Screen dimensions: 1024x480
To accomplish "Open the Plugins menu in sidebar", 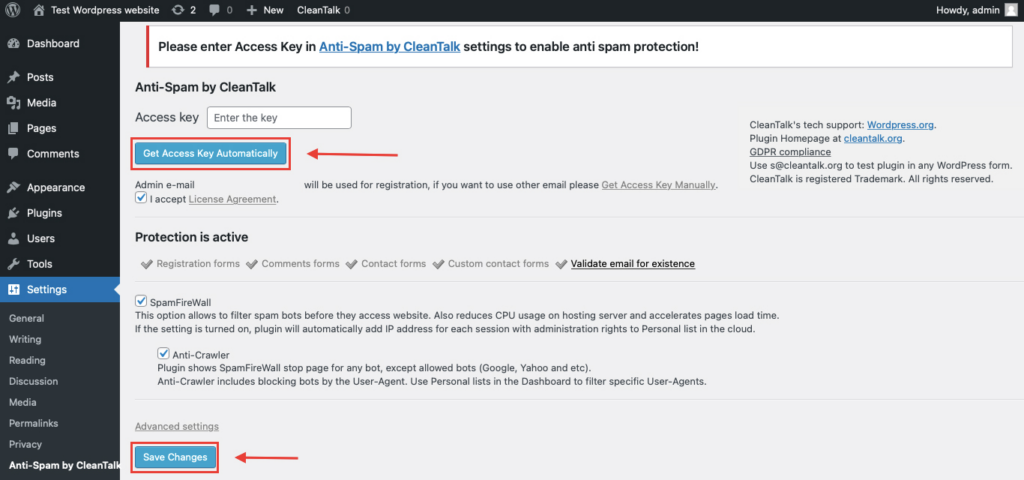I will pyautogui.click(x=44, y=213).
